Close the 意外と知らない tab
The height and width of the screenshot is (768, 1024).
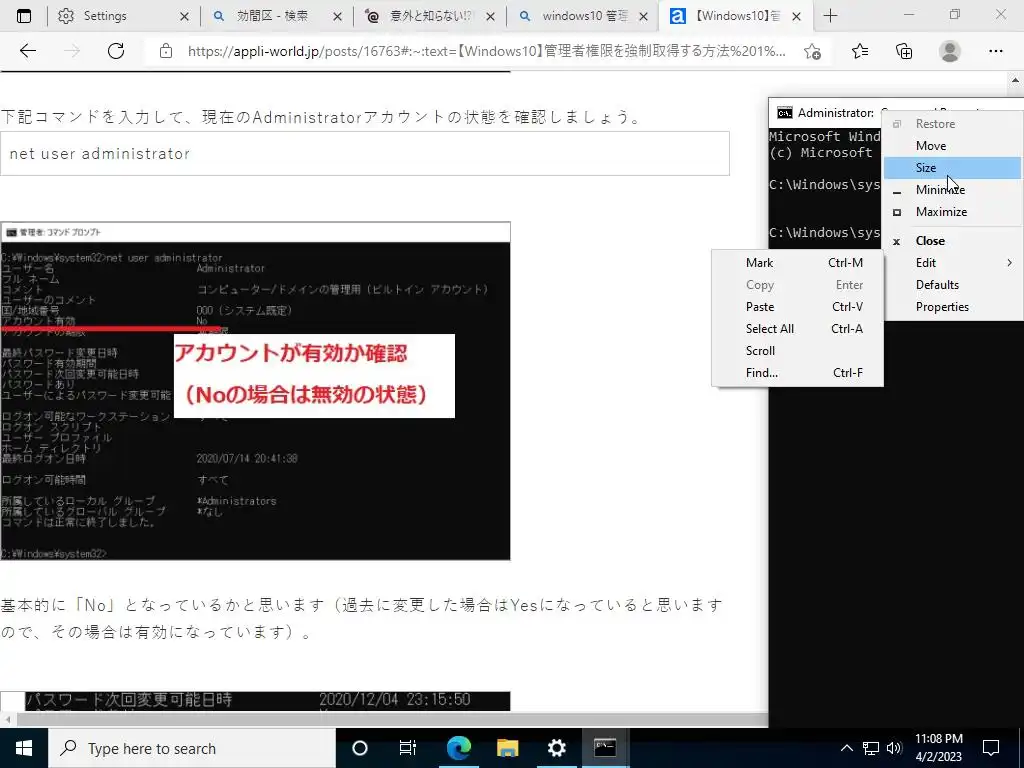490,16
